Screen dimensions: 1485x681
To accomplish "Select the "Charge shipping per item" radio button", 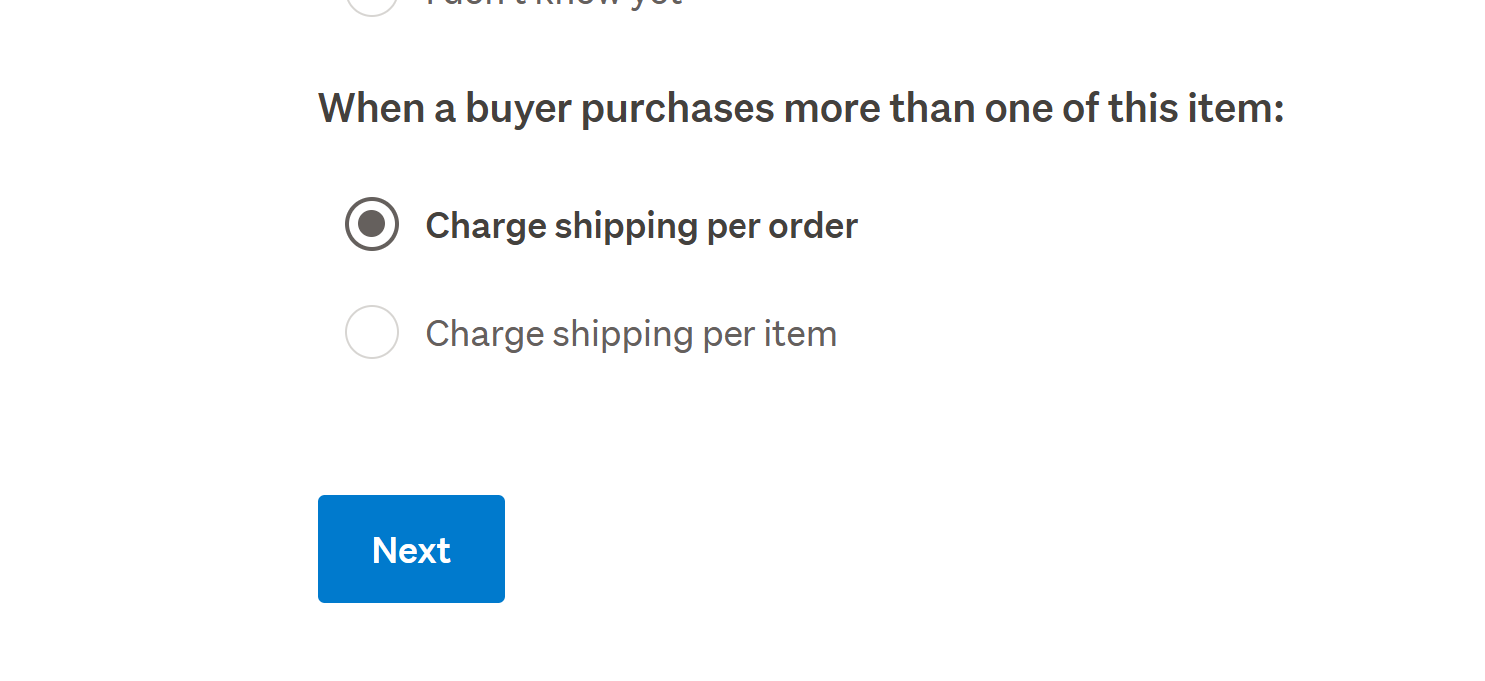I will coord(372,332).
